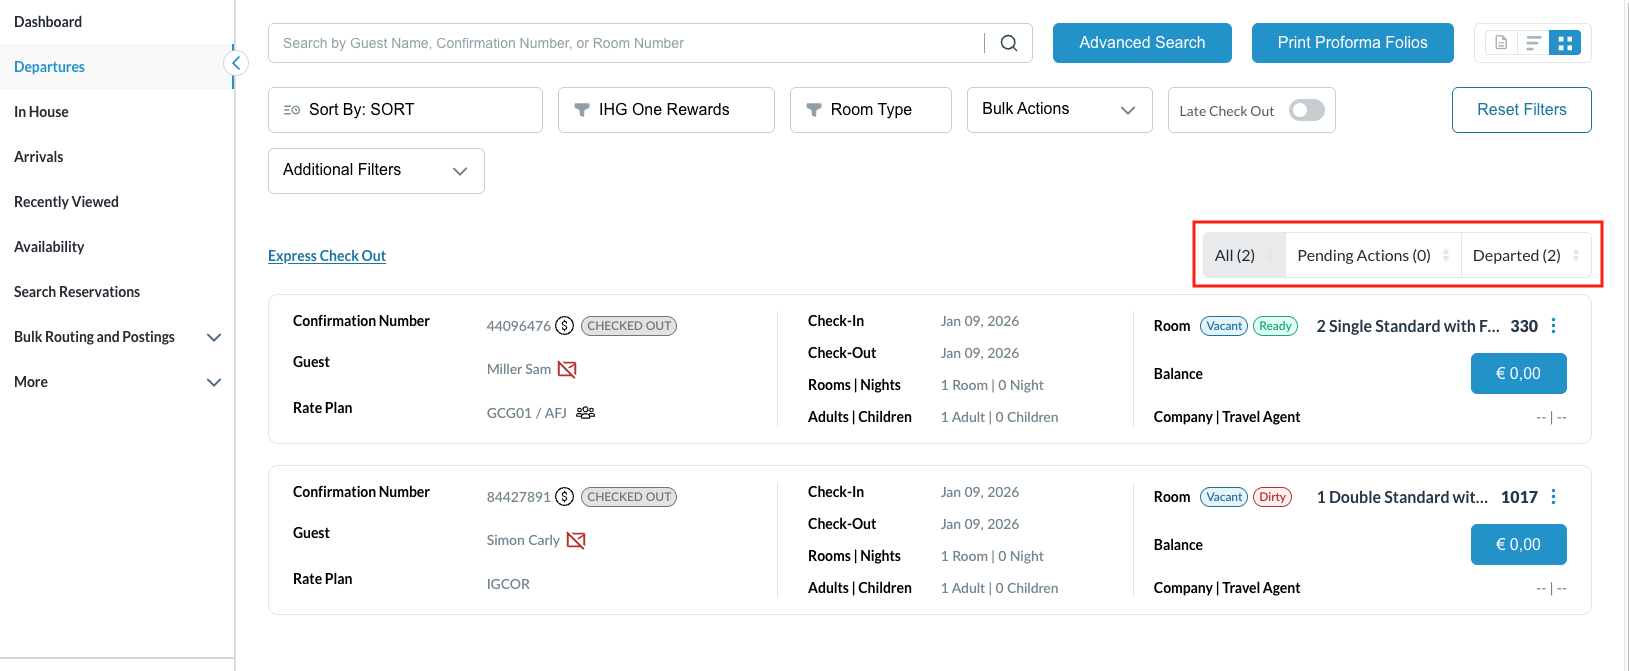This screenshot has width=1629, height=671.
Task: Click Reset Filters button
Action: click(x=1521, y=110)
